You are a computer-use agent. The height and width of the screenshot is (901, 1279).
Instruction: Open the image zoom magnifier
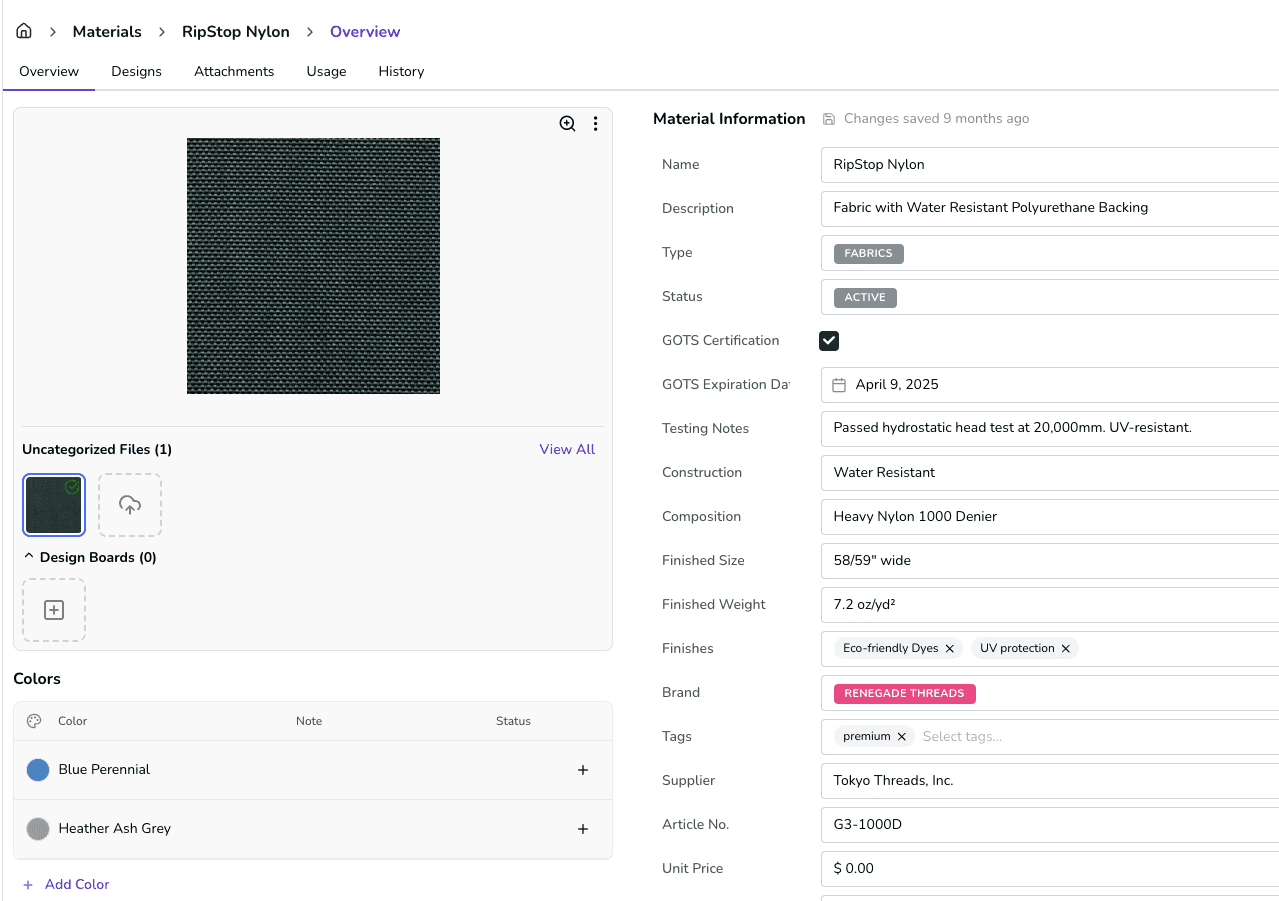point(567,123)
